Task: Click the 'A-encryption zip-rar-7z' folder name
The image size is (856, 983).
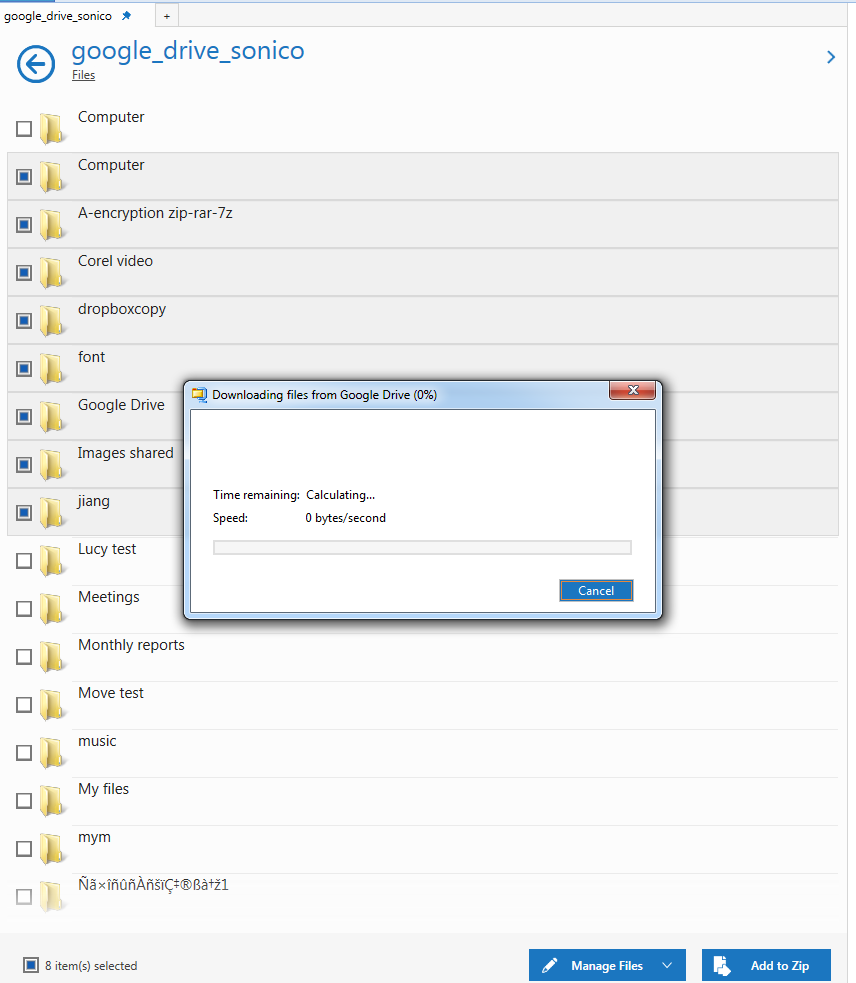Action: pos(156,213)
